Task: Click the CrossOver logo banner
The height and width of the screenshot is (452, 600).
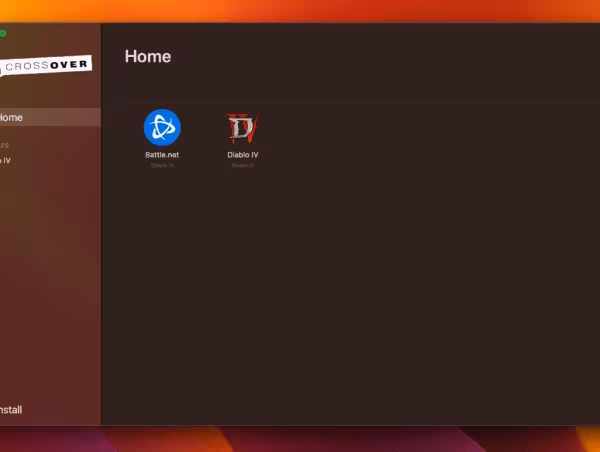Action: point(46,65)
